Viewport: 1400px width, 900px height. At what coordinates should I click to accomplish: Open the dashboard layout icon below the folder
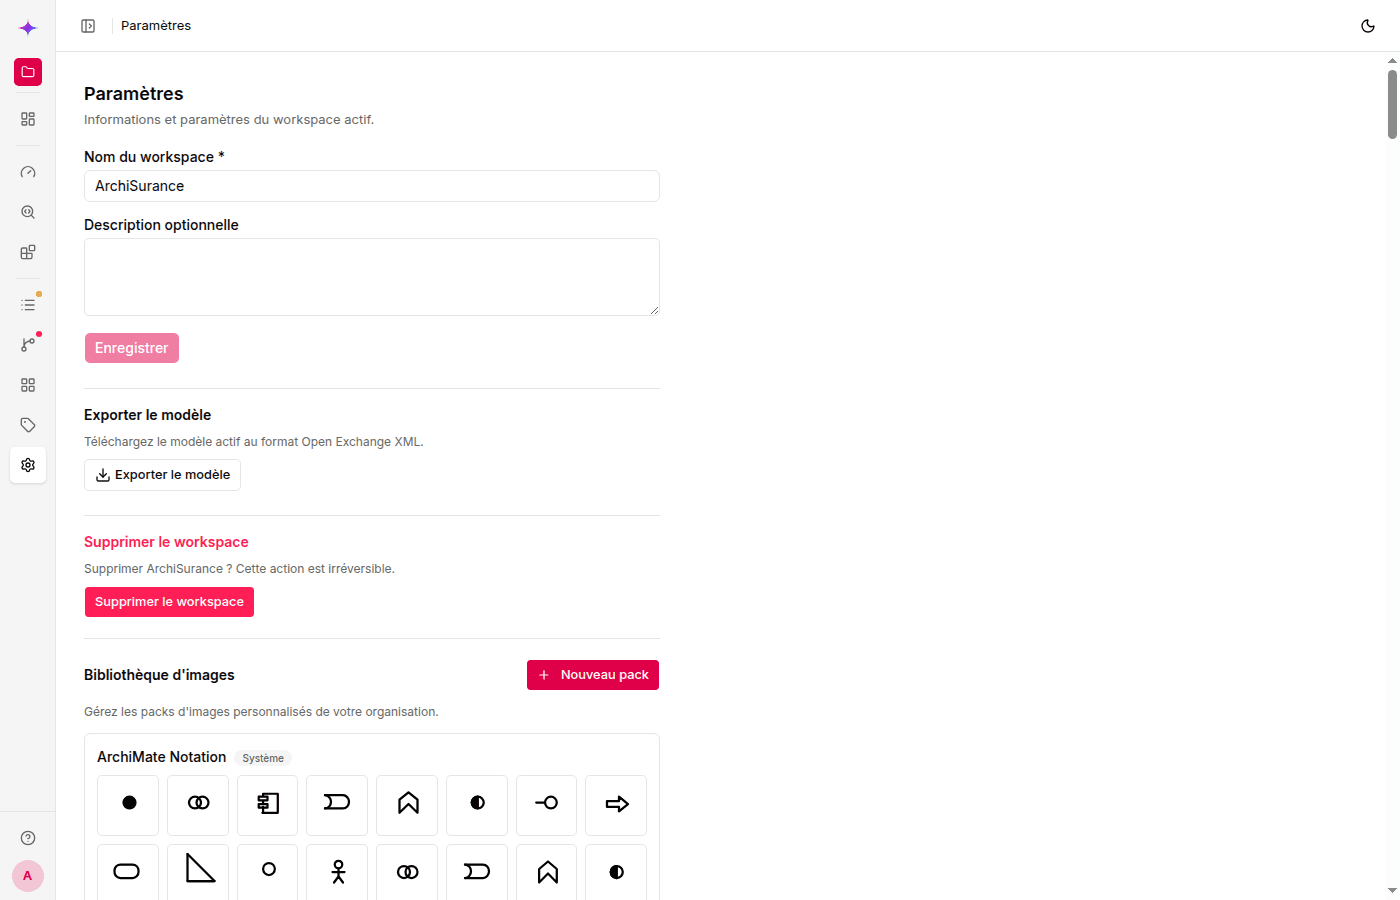[x=28, y=119]
